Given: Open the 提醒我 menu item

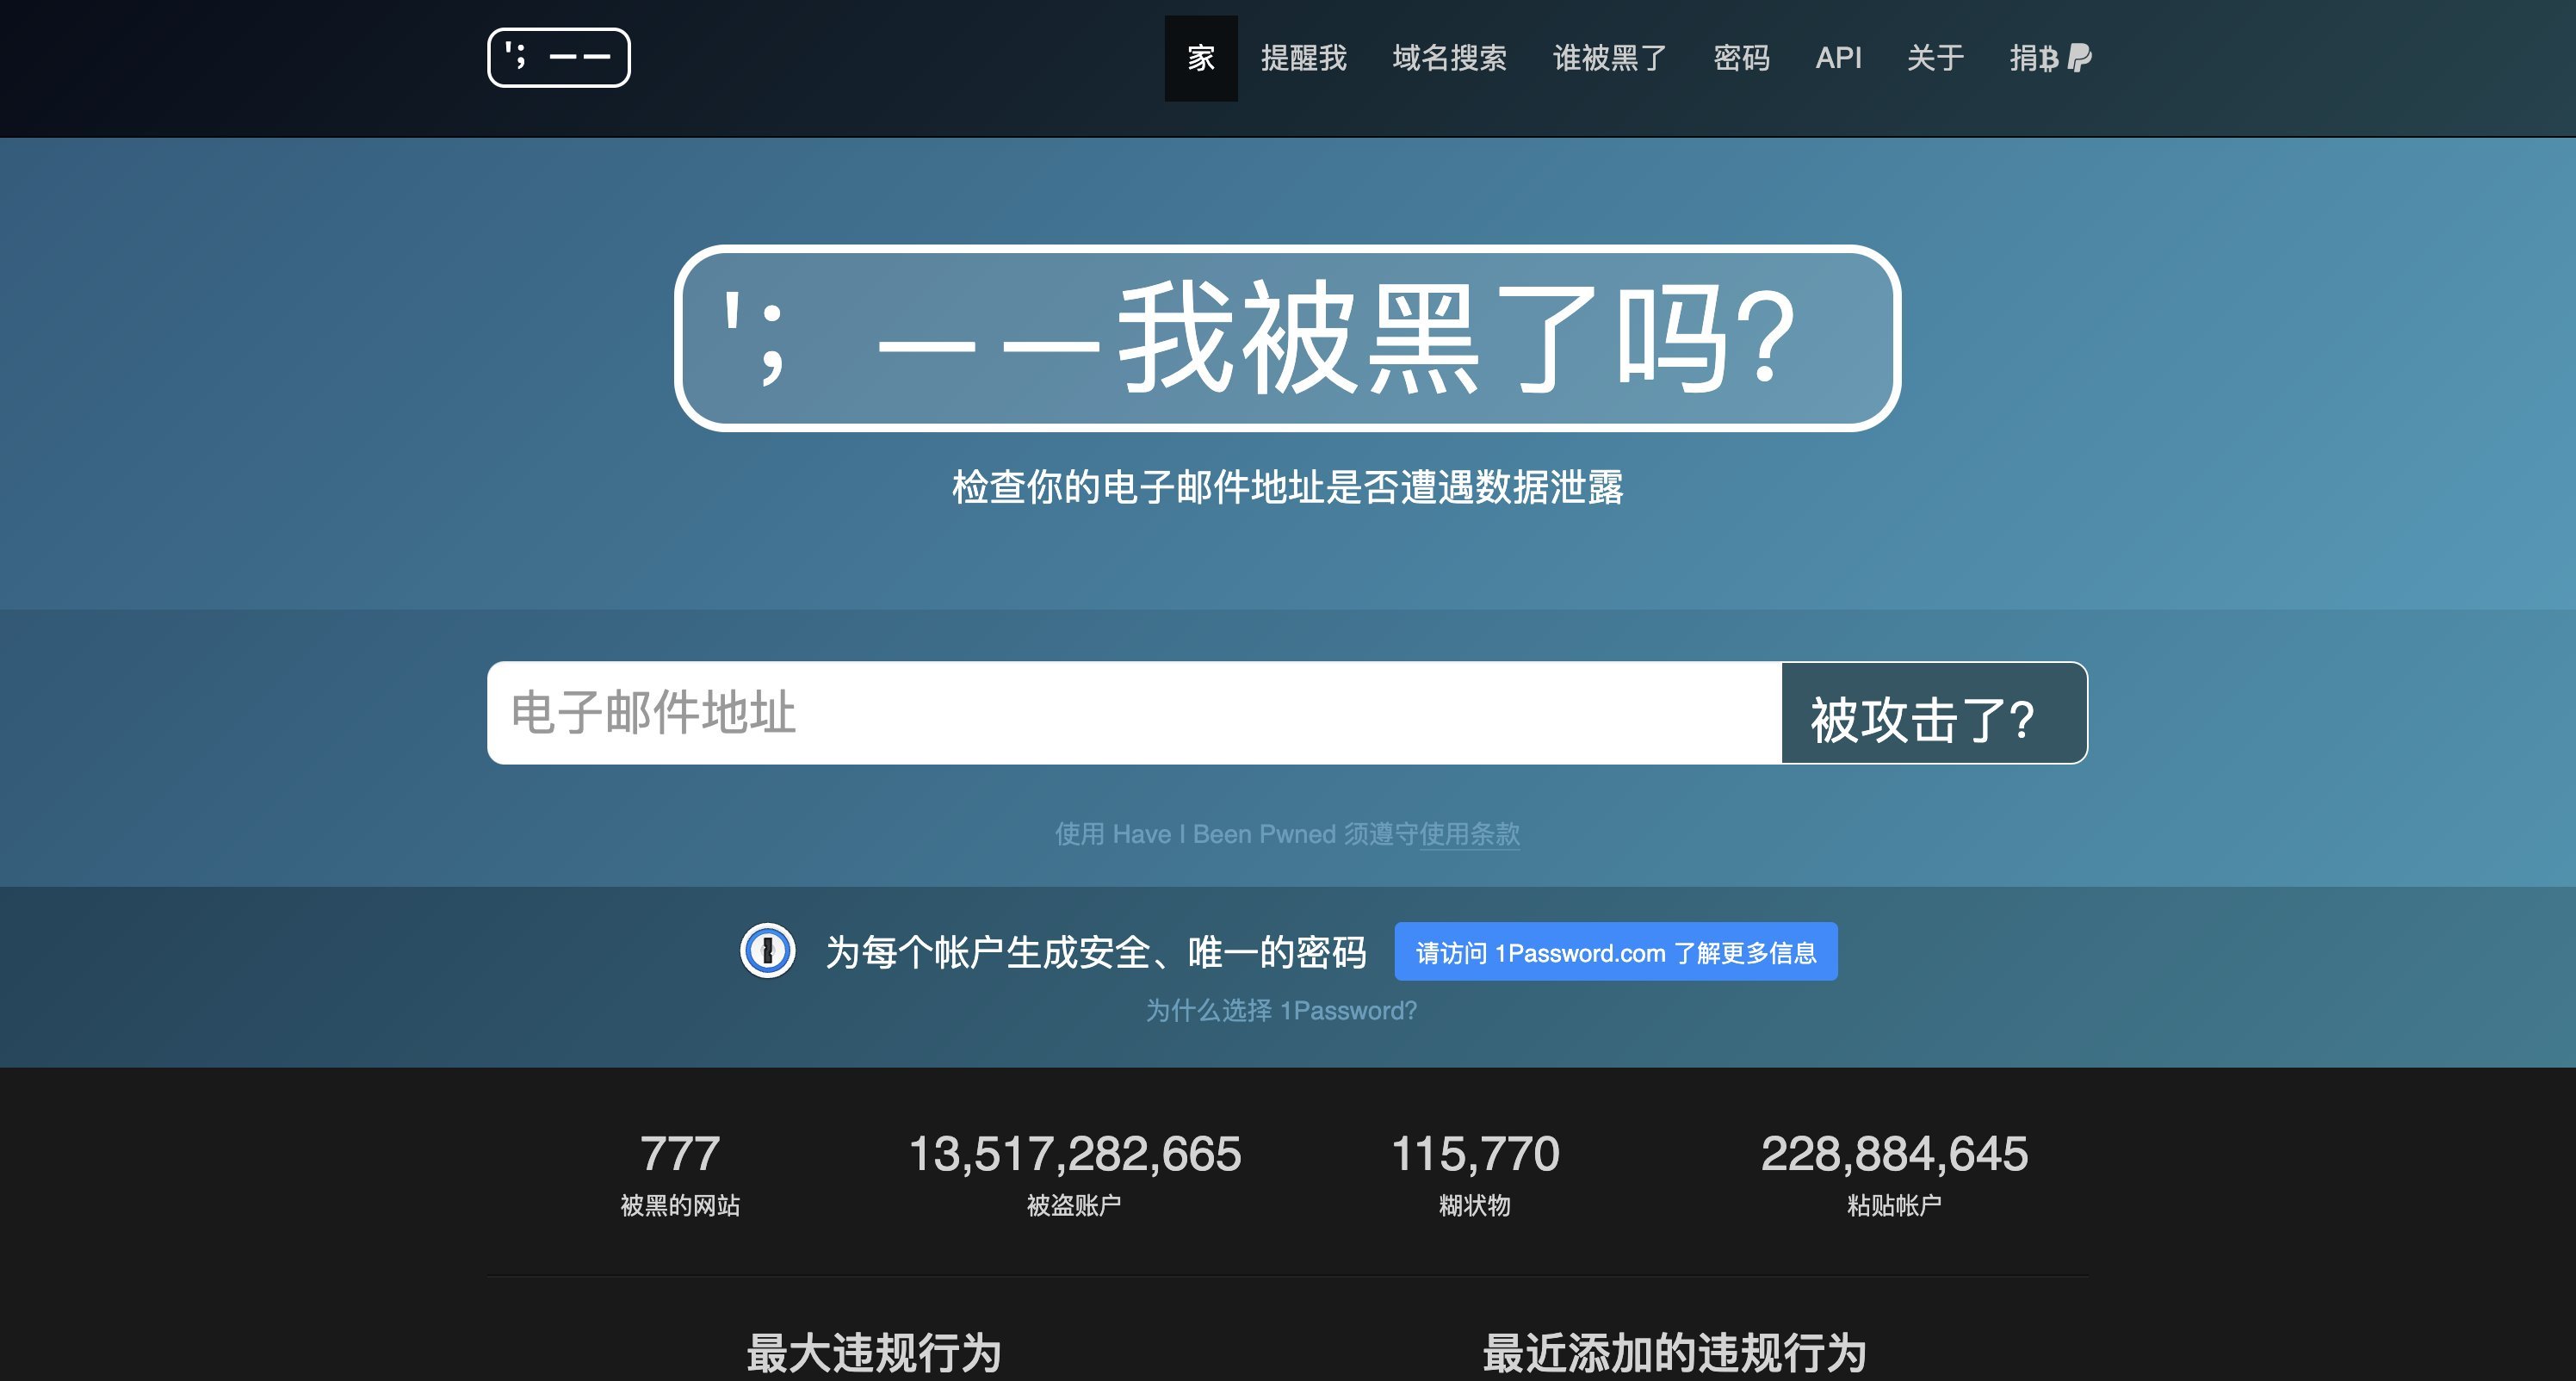Looking at the screenshot, I should 1303,58.
